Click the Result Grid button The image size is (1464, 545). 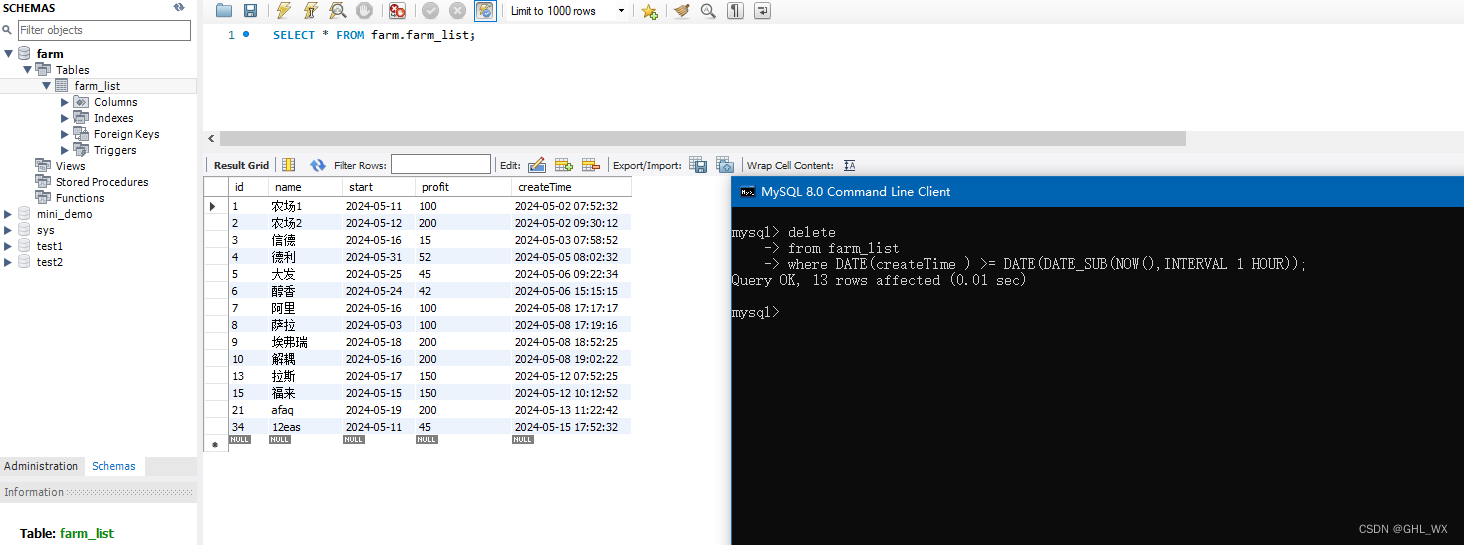[x=241, y=165]
